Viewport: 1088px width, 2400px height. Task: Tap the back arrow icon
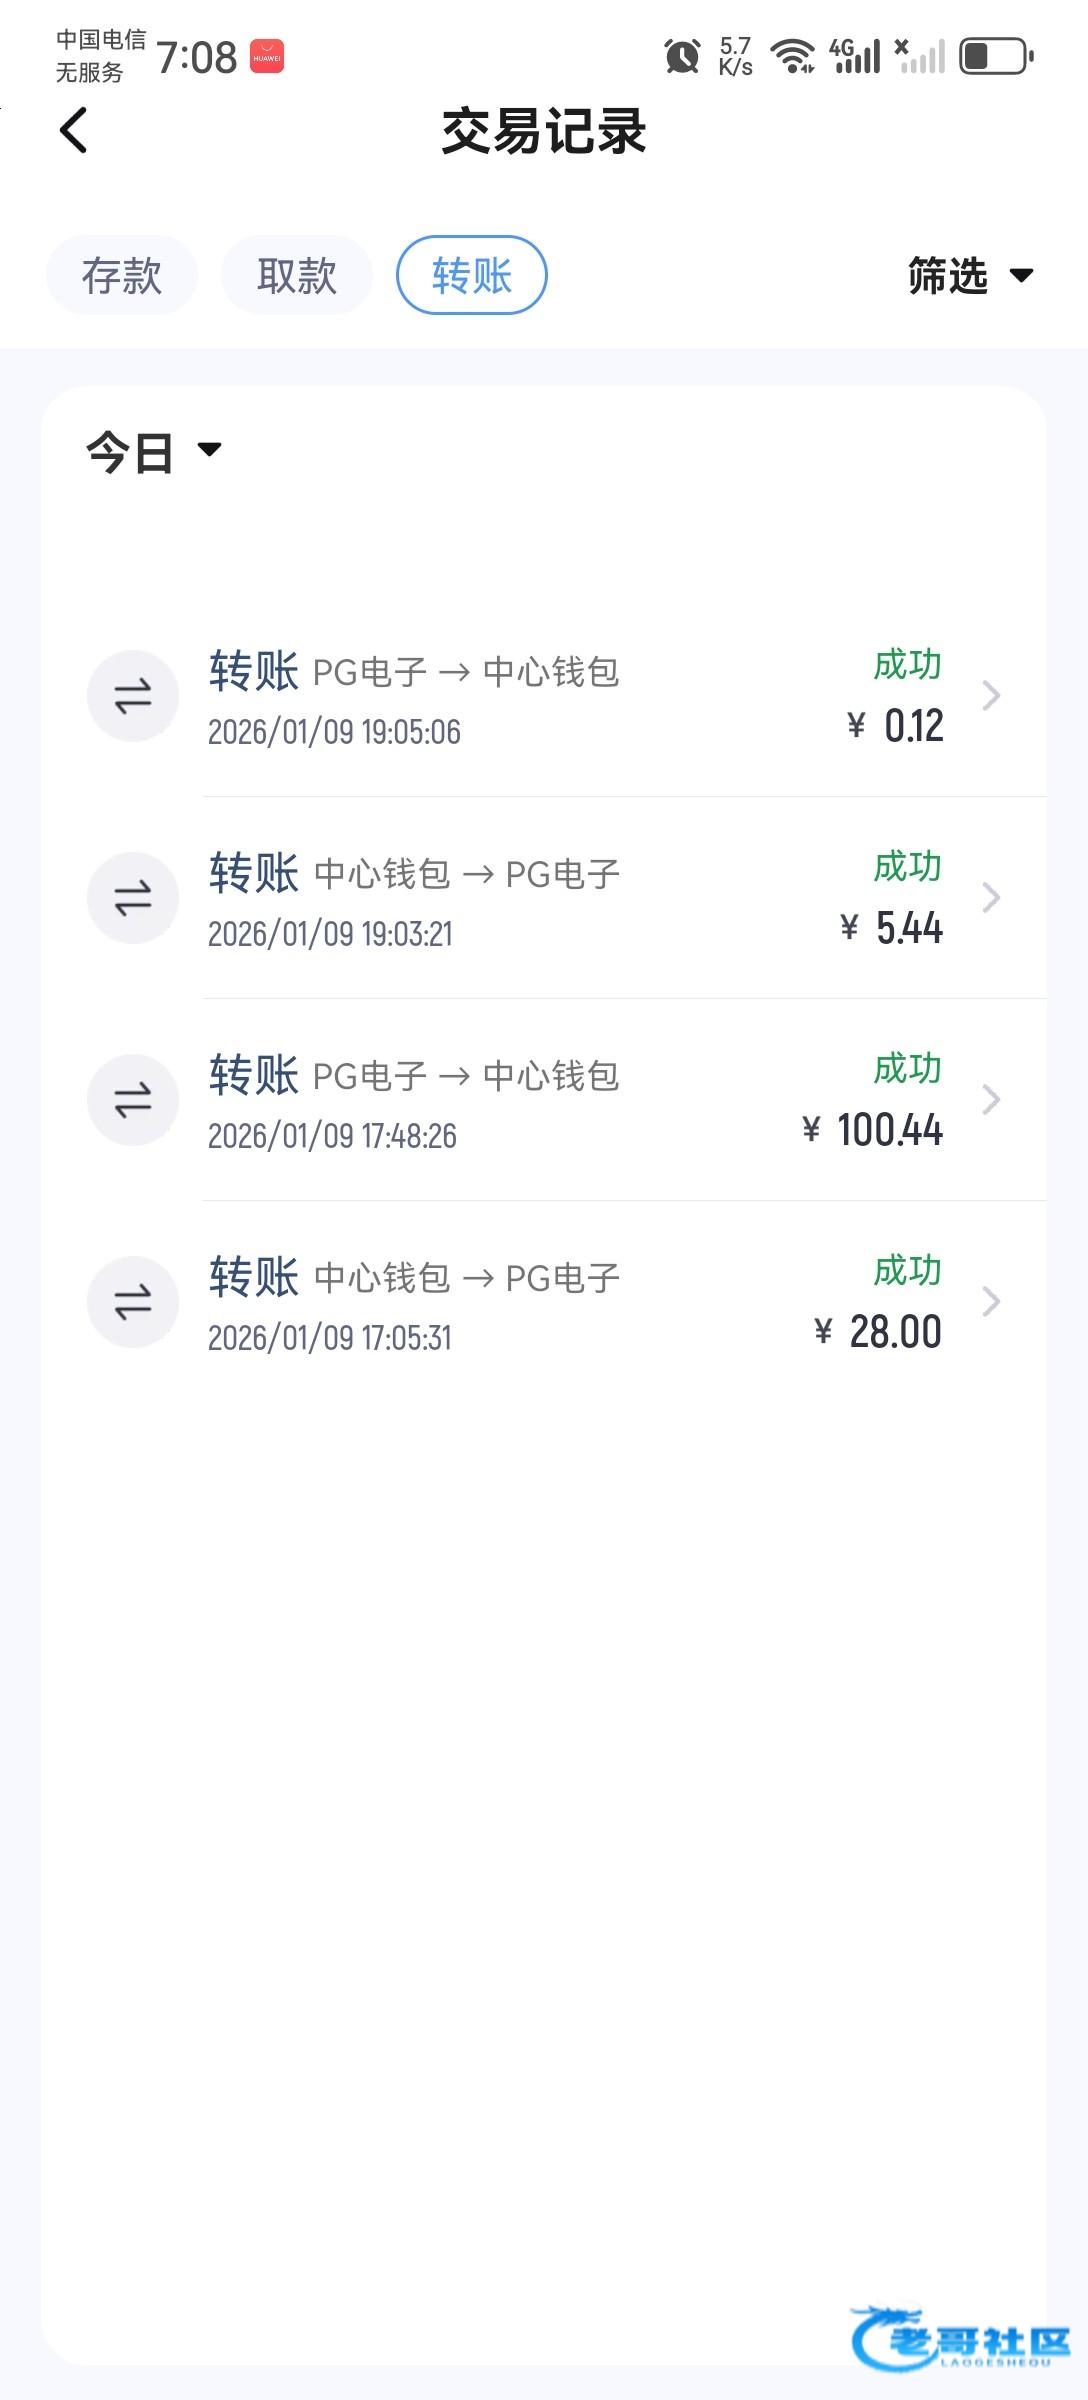(74, 131)
